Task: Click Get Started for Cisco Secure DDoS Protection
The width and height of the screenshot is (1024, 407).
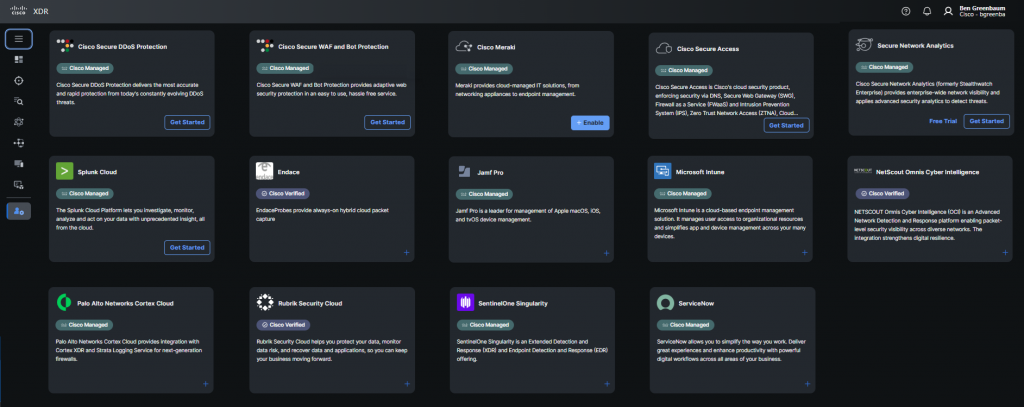Action: pyautogui.click(x=187, y=122)
